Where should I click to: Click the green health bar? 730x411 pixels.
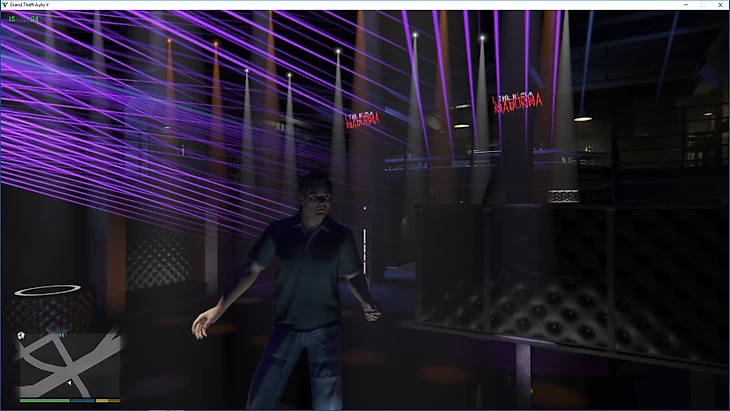point(45,400)
